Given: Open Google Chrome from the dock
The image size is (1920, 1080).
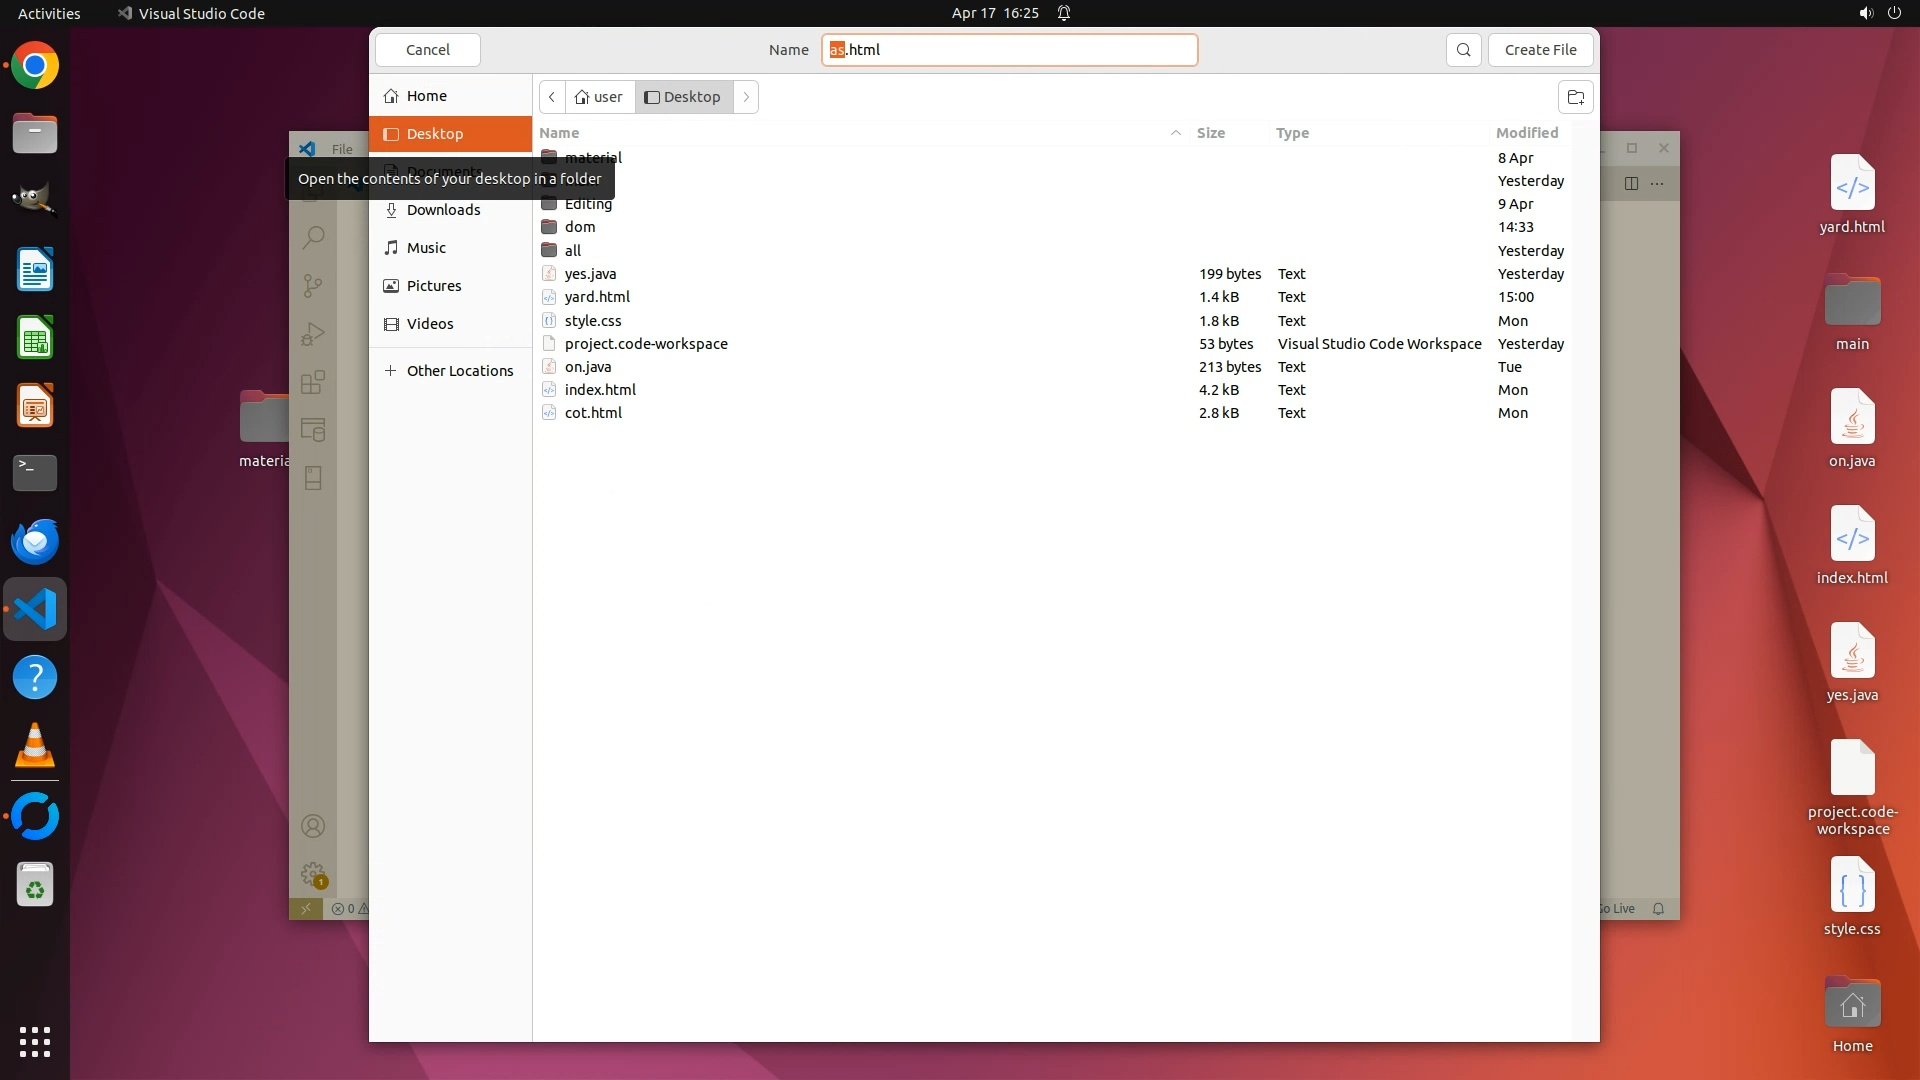Looking at the screenshot, I should pyautogui.click(x=35, y=66).
